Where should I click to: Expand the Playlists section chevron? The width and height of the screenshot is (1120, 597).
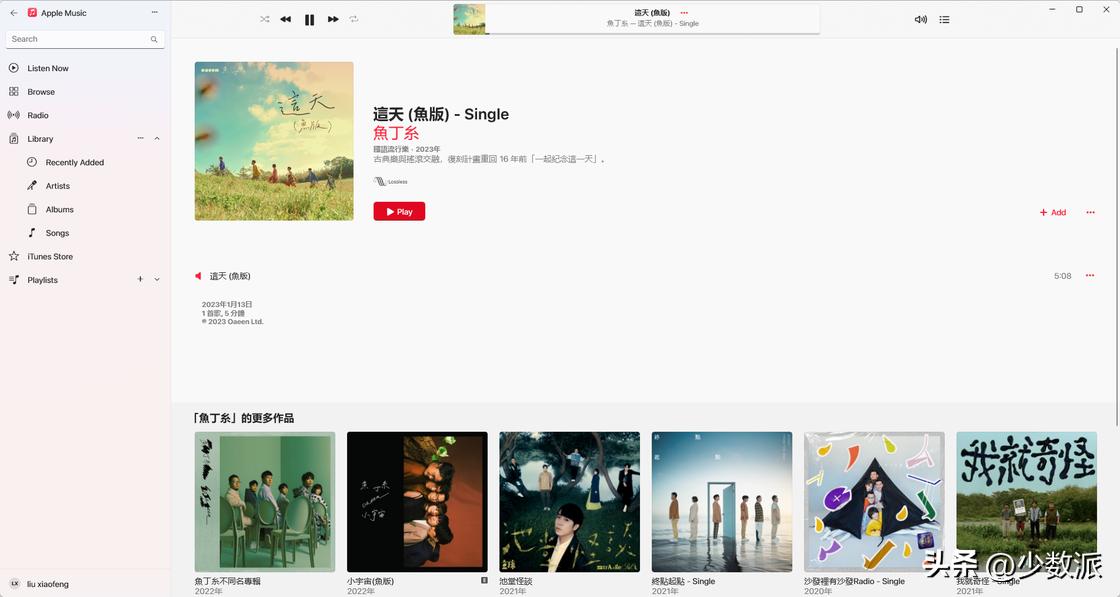pyautogui.click(x=157, y=280)
